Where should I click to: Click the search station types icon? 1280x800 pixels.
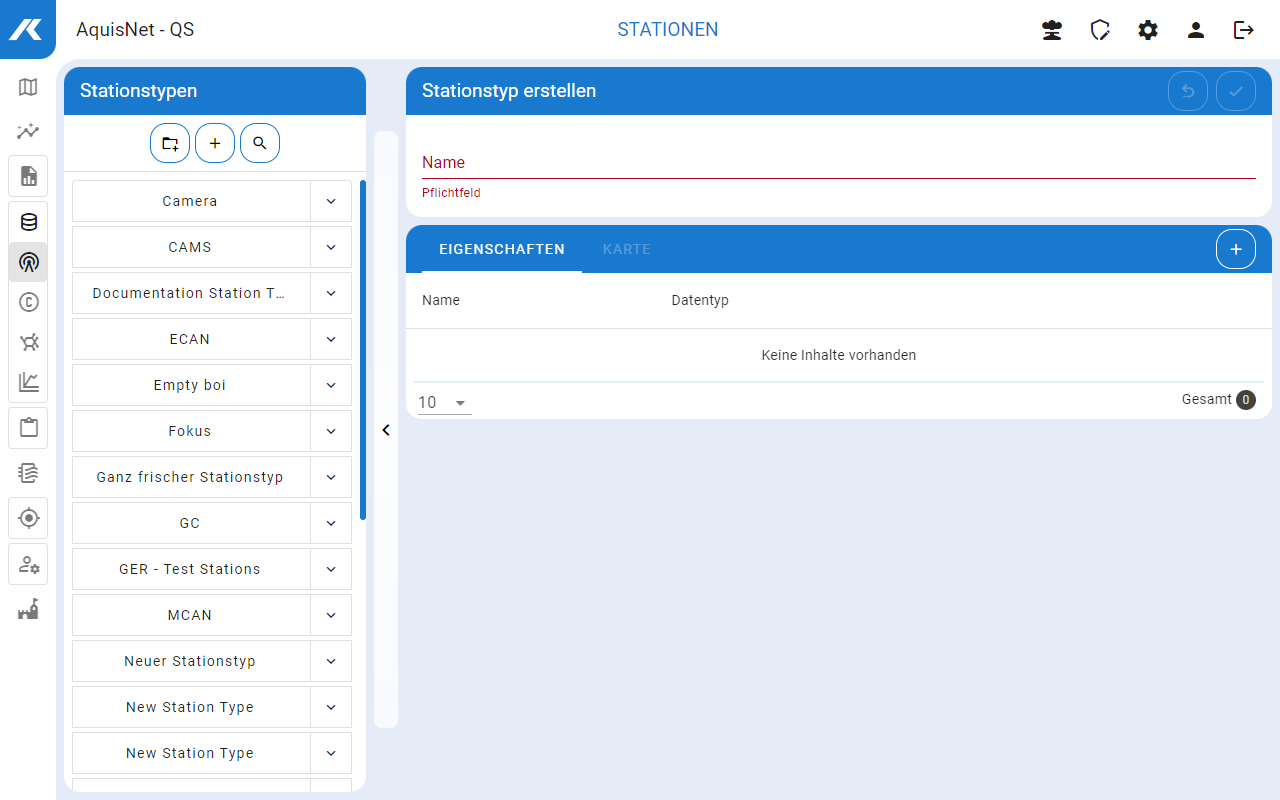tap(260, 144)
